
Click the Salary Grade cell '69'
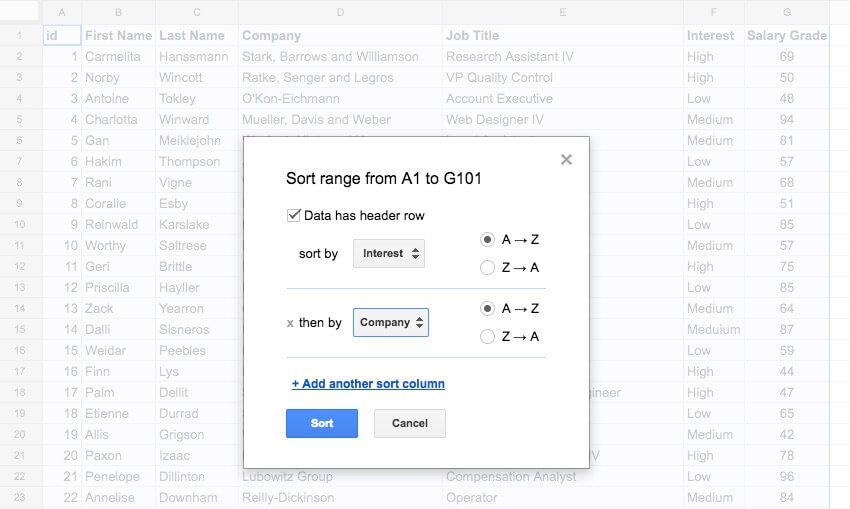pyautogui.click(x=787, y=56)
